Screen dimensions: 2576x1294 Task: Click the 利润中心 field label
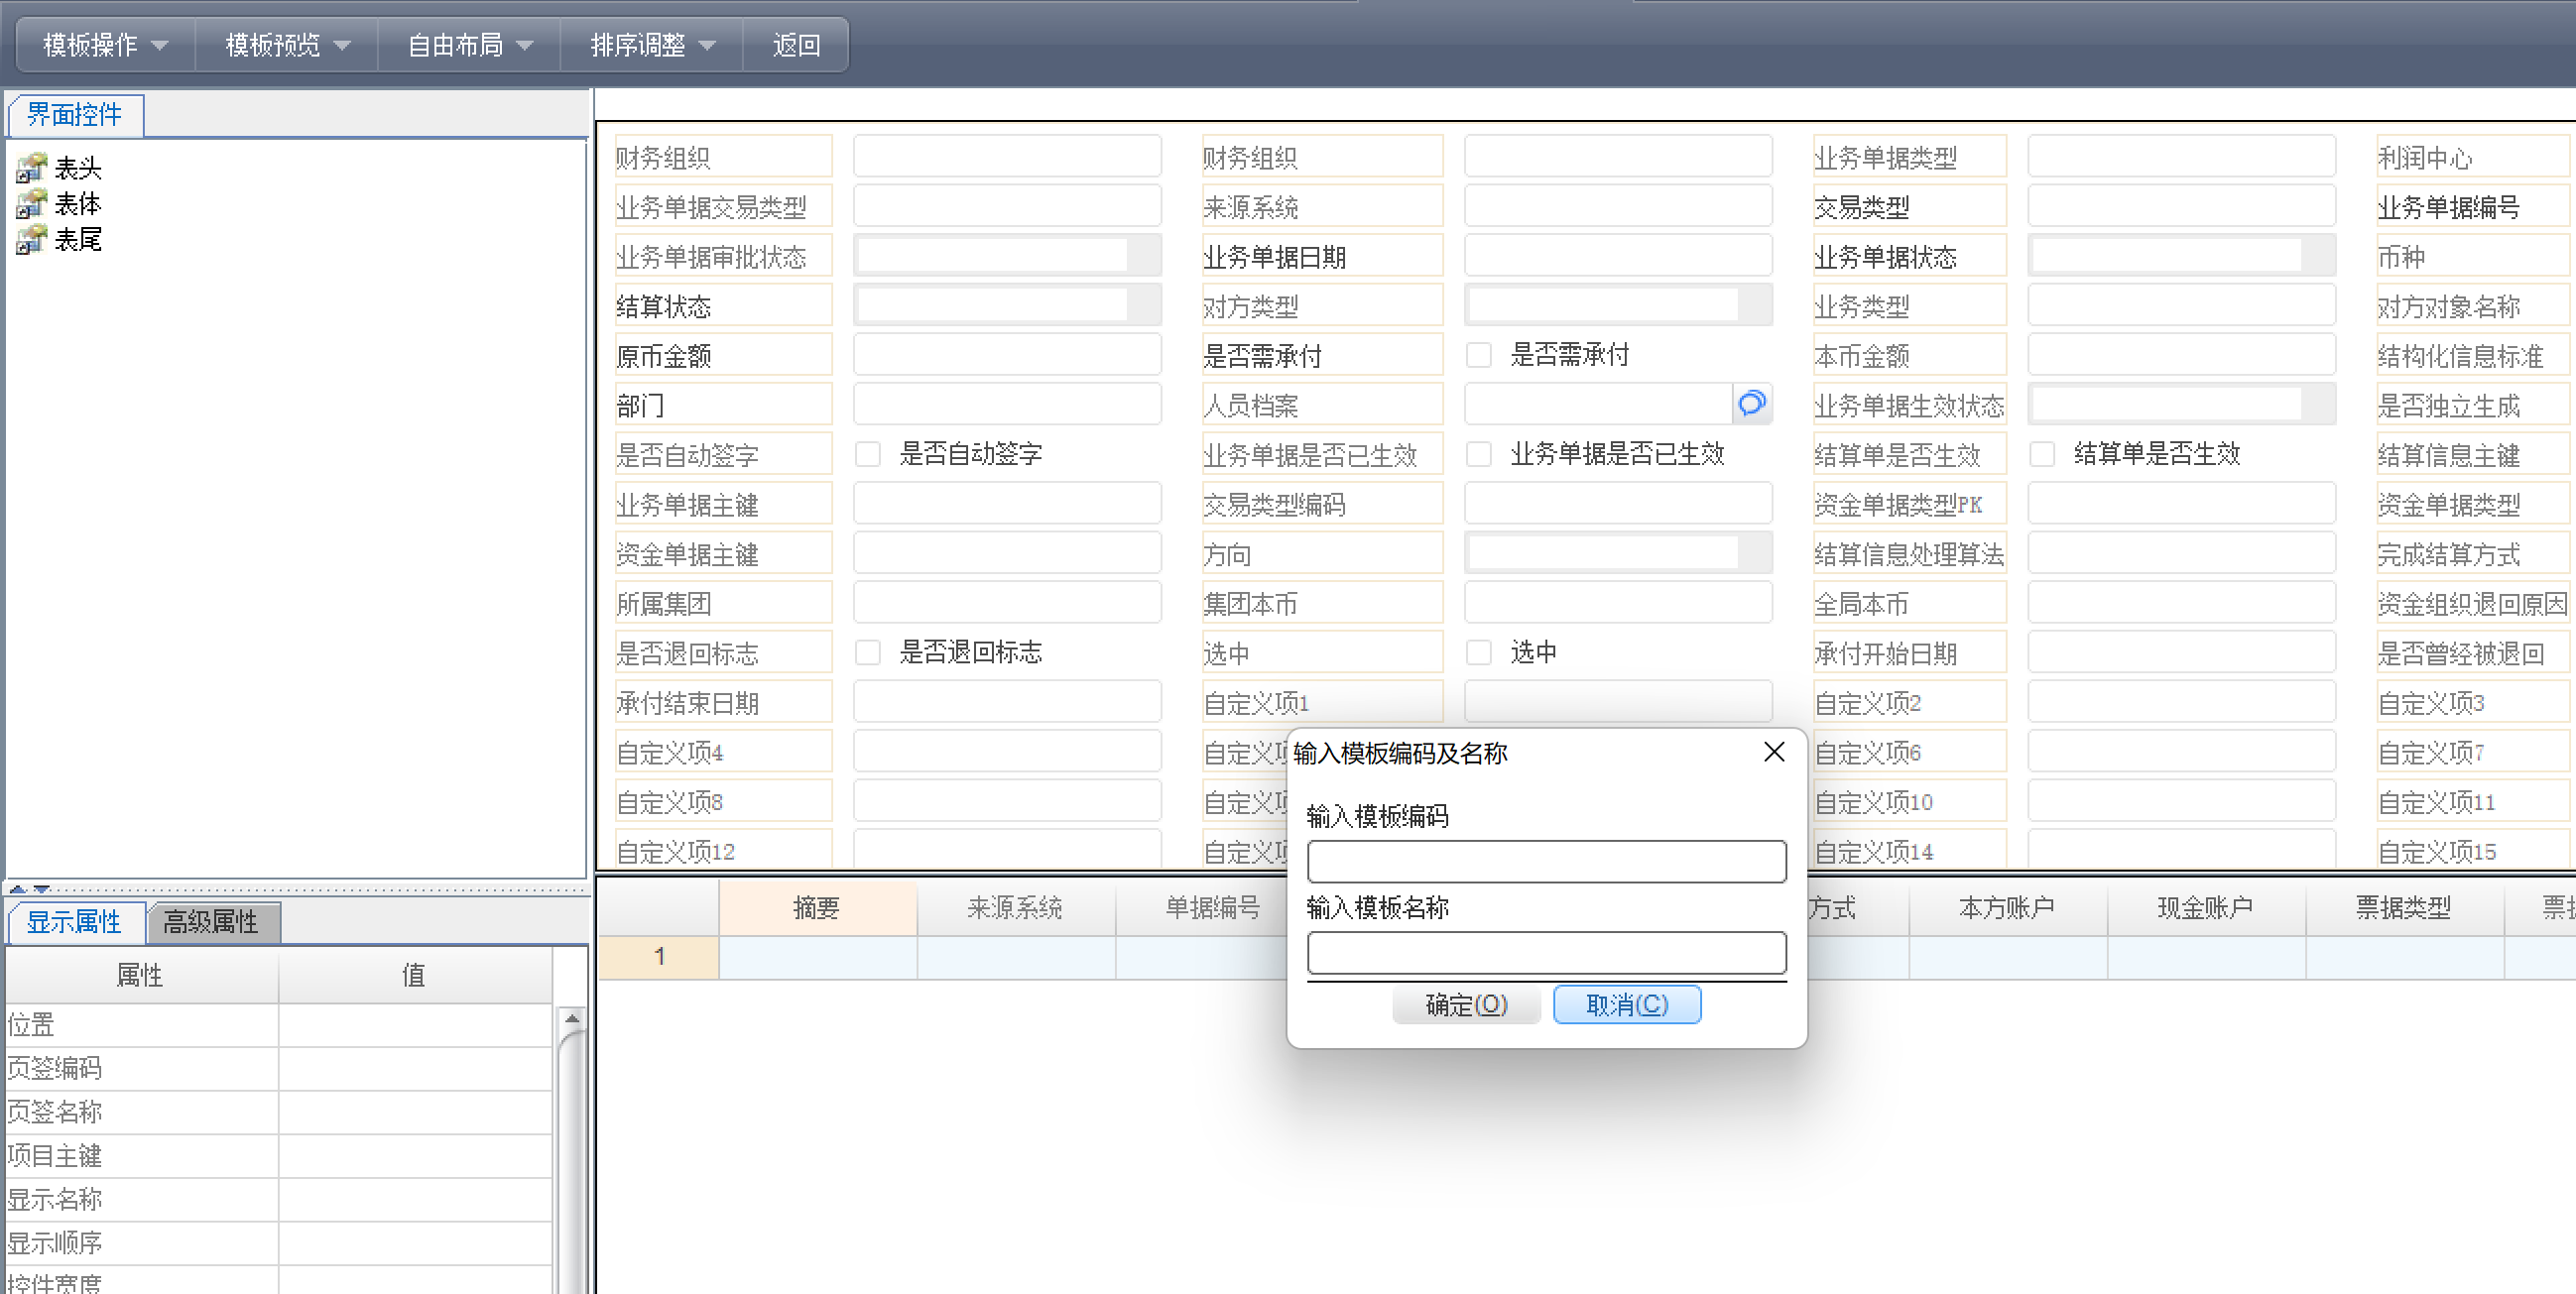coord(2472,157)
